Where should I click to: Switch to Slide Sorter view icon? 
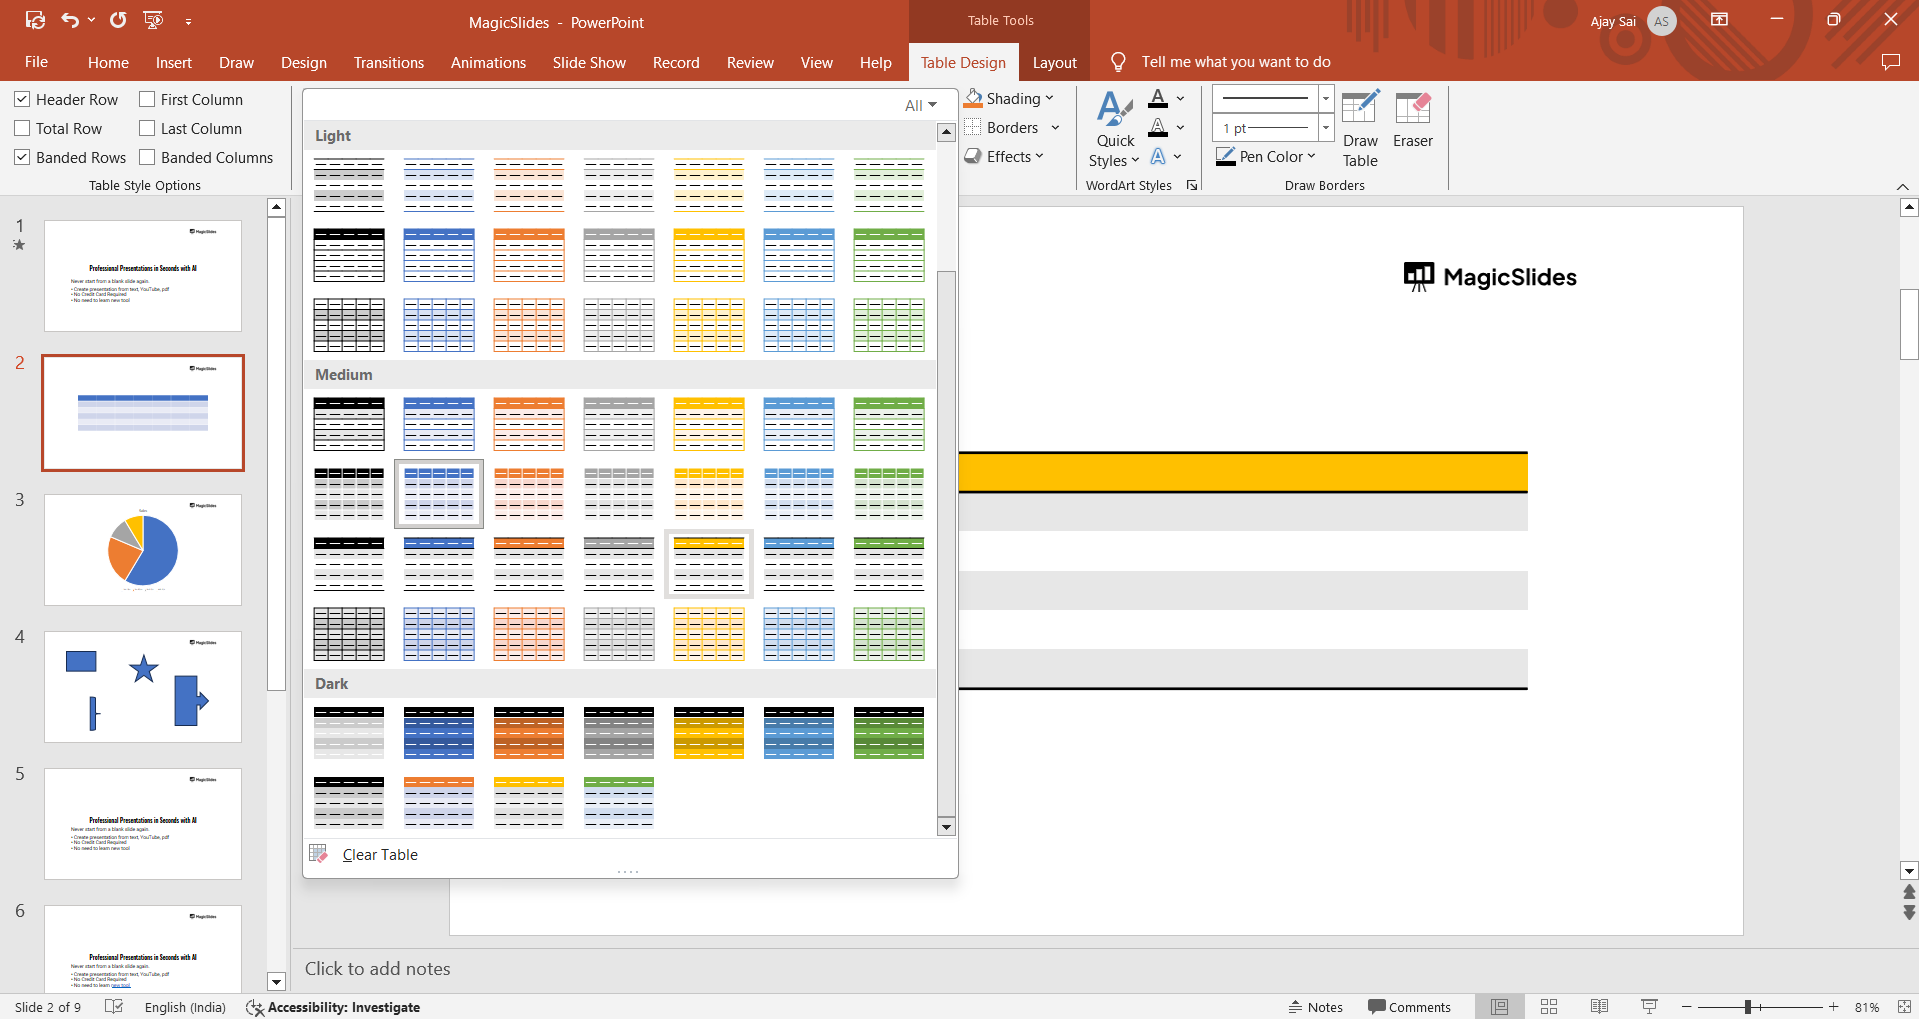1549,1007
